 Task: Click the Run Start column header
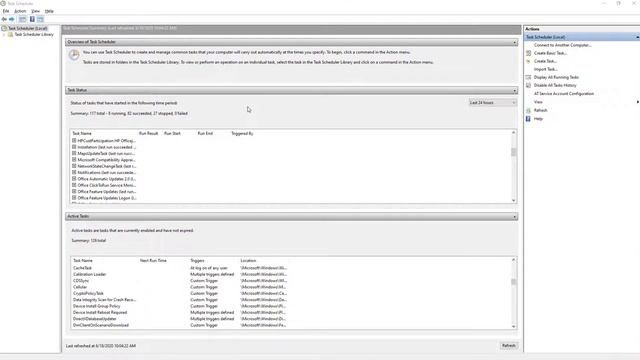pos(172,133)
